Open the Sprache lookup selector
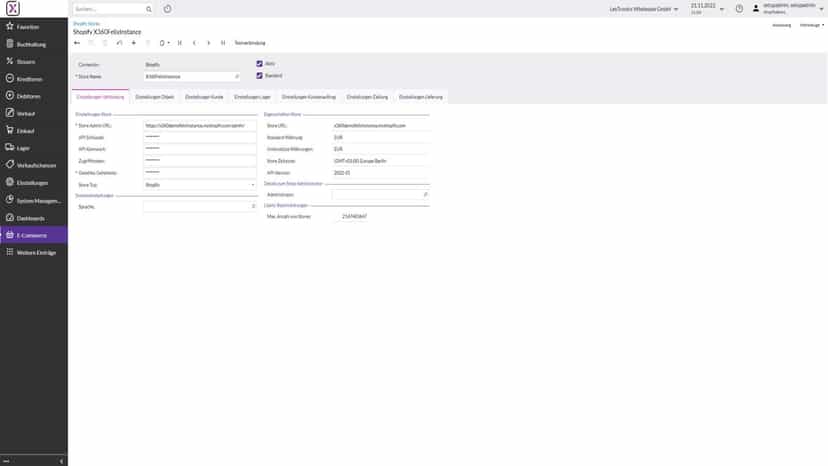This screenshot has width=828, height=466. point(253,207)
